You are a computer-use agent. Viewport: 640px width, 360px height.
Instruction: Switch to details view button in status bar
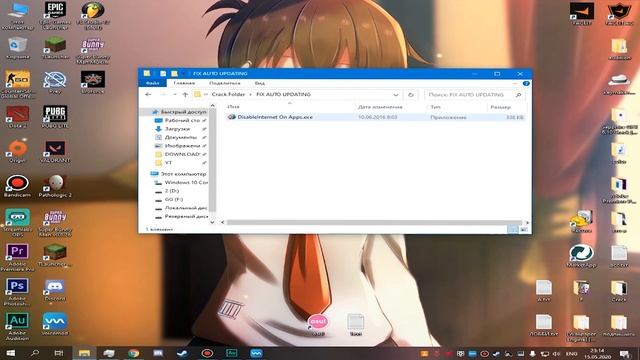pos(513,230)
